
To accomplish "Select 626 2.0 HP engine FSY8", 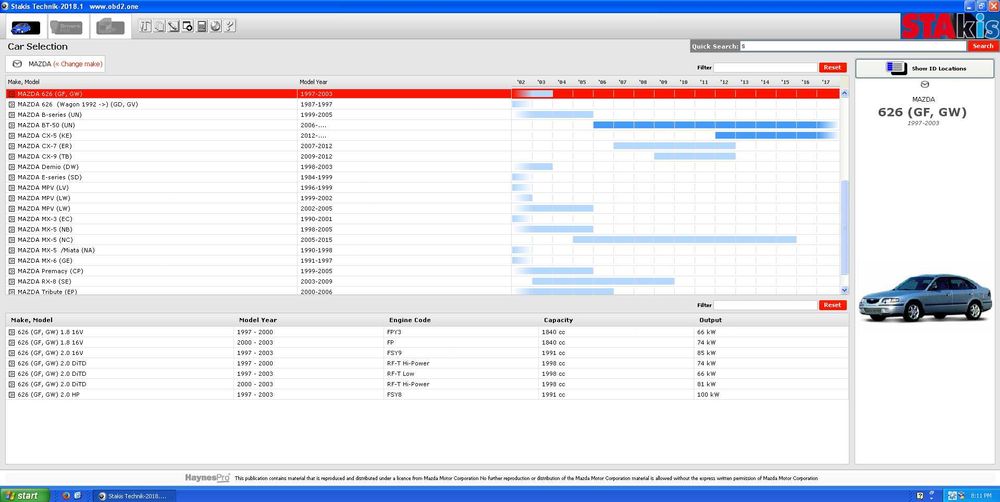I will point(427,394).
